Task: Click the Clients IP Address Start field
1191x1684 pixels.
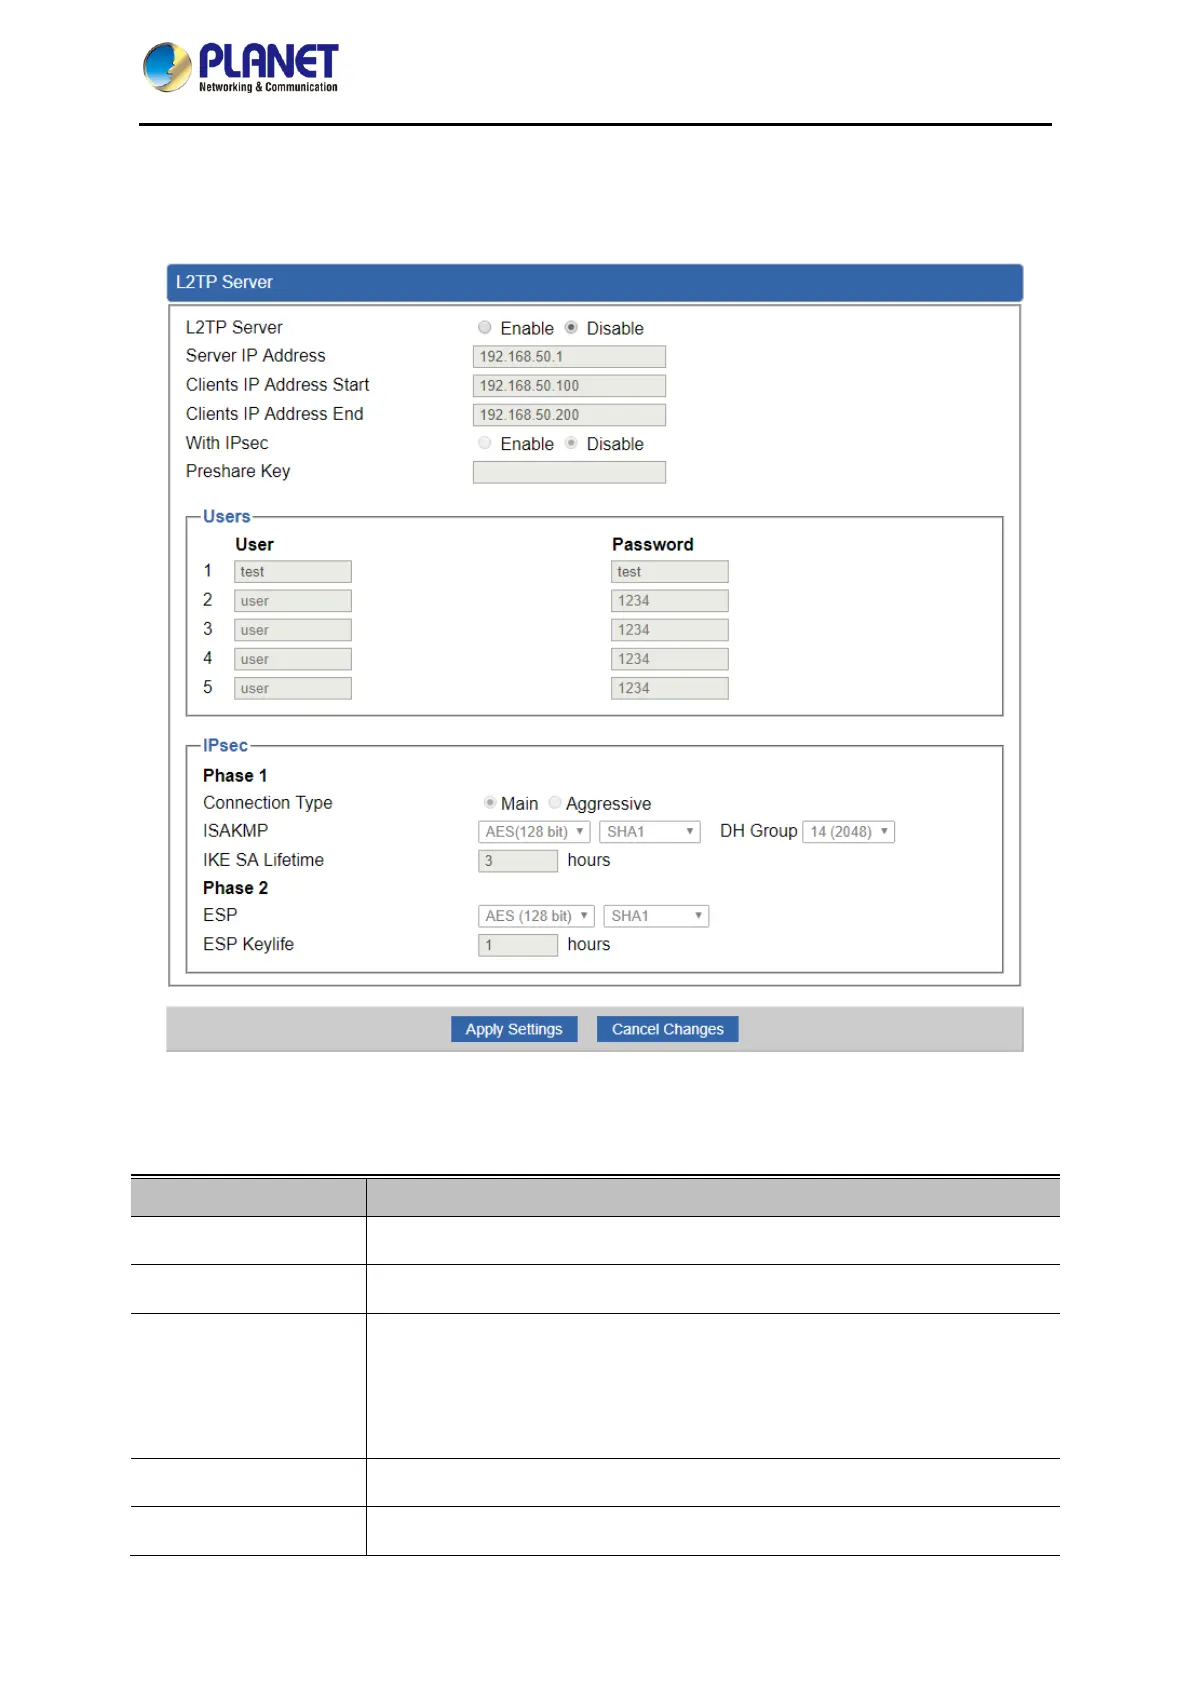Action: (x=569, y=386)
